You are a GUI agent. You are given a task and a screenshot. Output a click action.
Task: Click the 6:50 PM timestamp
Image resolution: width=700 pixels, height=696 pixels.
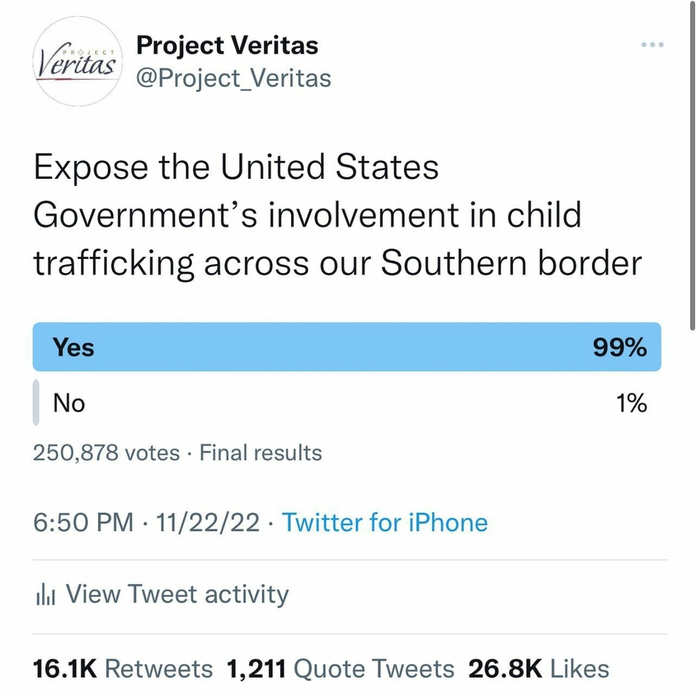pyautogui.click(x=83, y=522)
